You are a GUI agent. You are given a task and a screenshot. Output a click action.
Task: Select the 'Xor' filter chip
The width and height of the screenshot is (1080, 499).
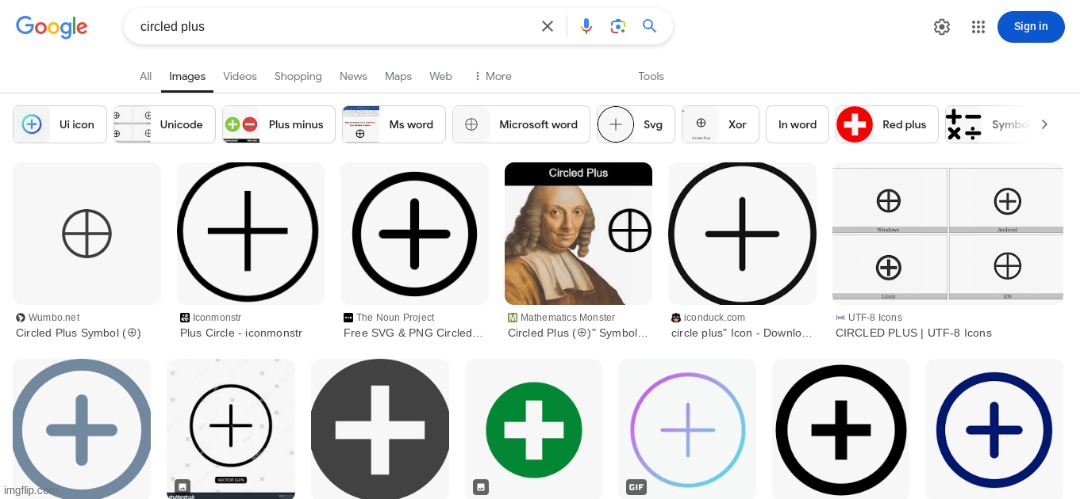tap(720, 124)
